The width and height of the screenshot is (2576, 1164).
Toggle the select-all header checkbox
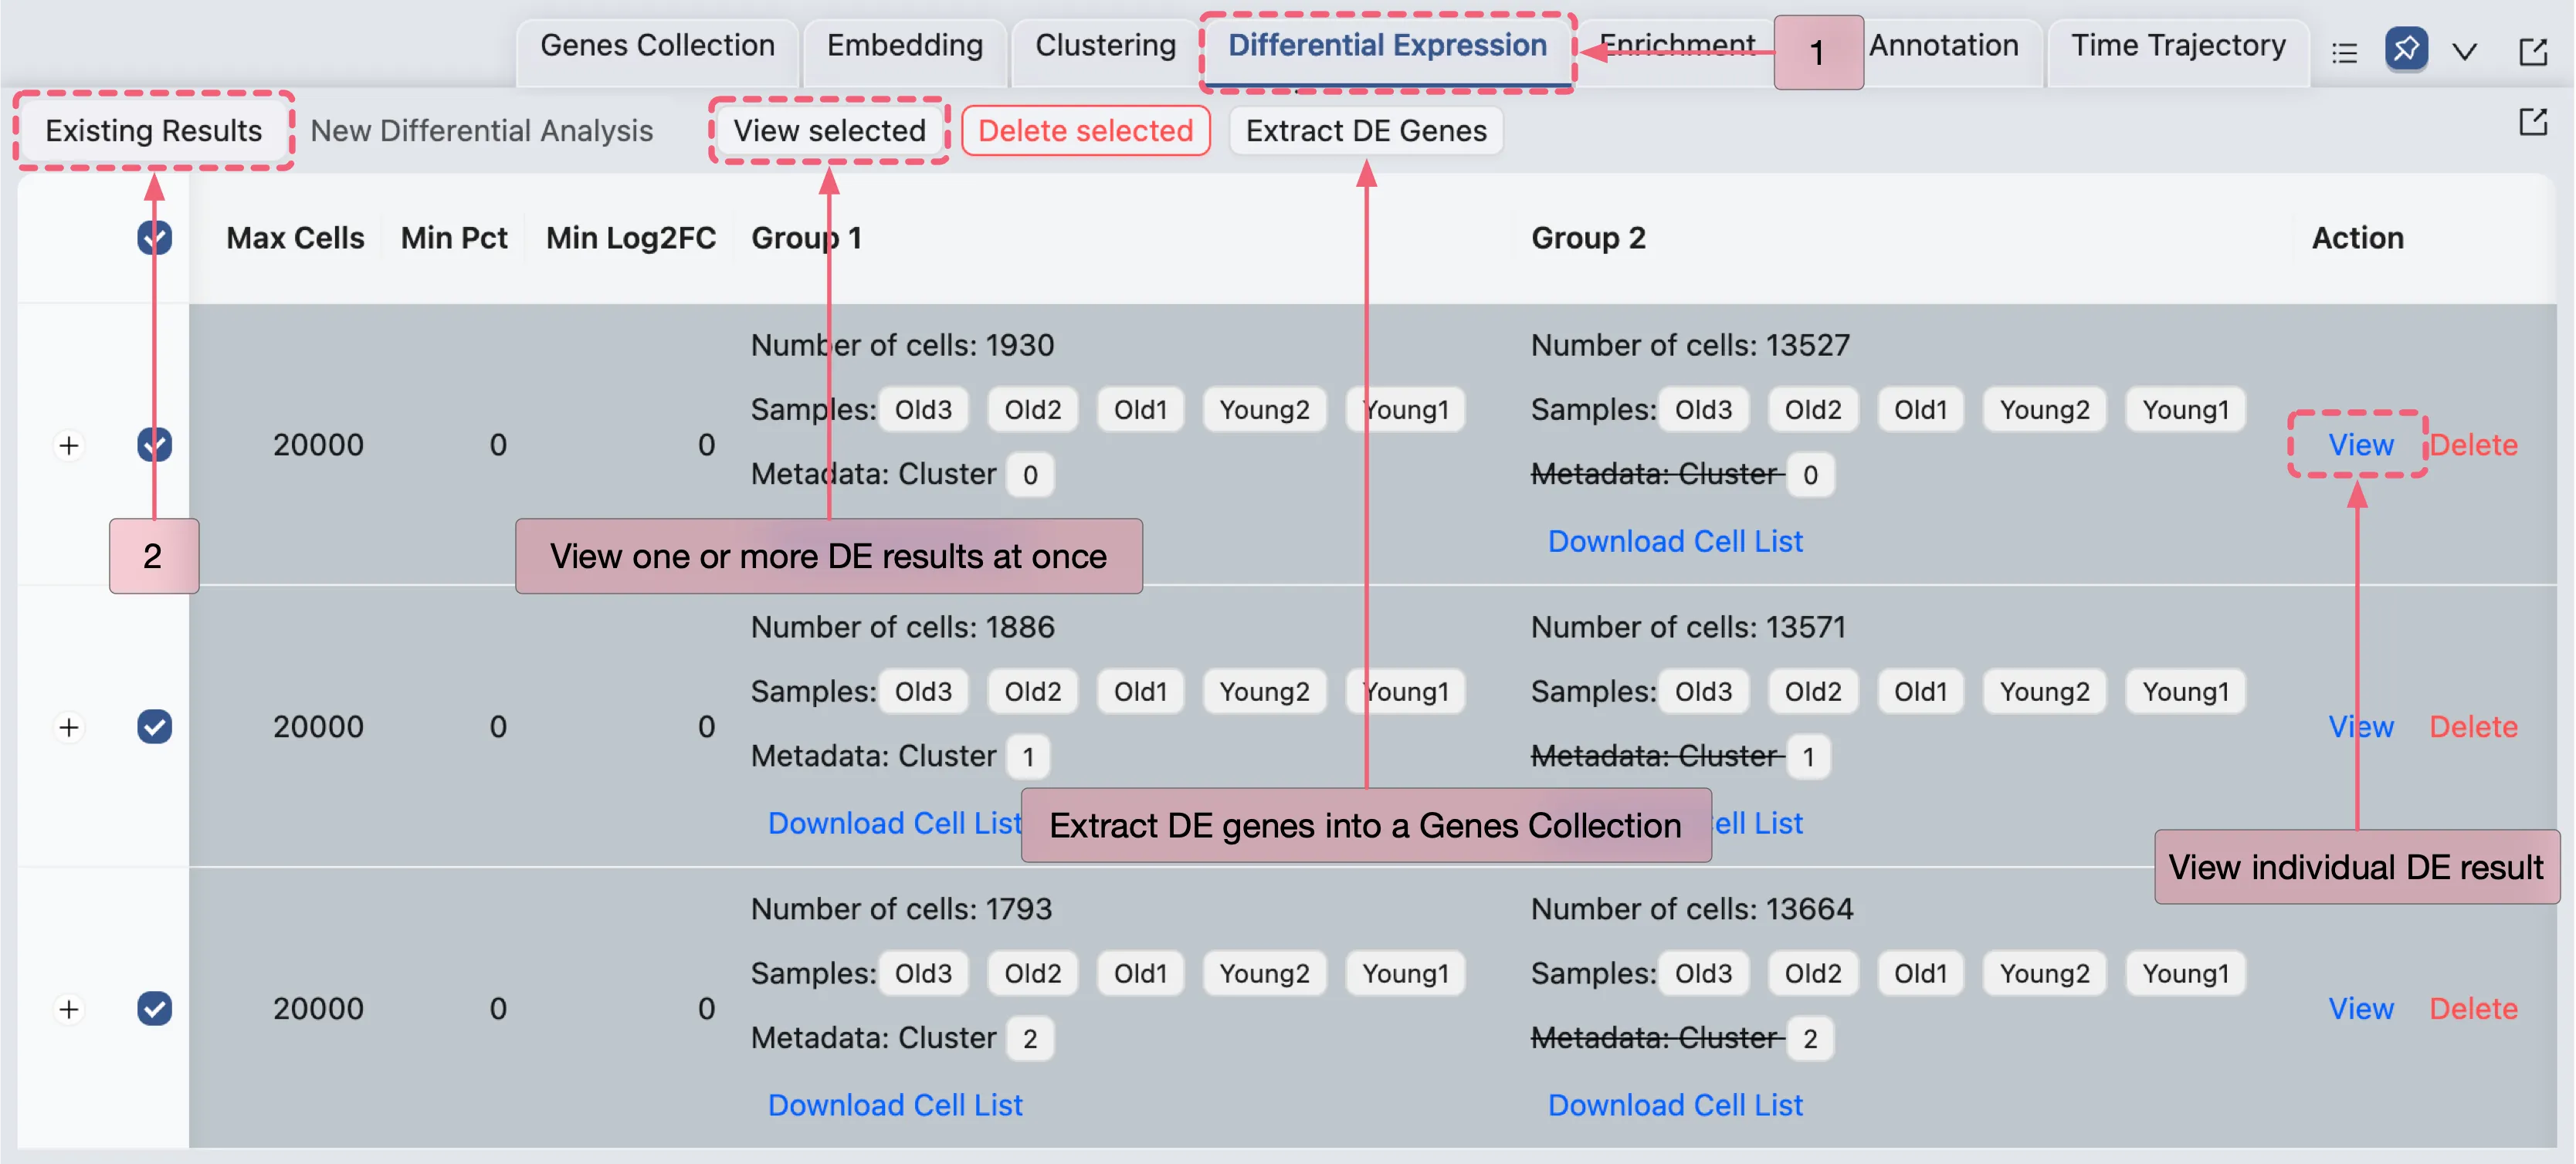tap(154, 238)
